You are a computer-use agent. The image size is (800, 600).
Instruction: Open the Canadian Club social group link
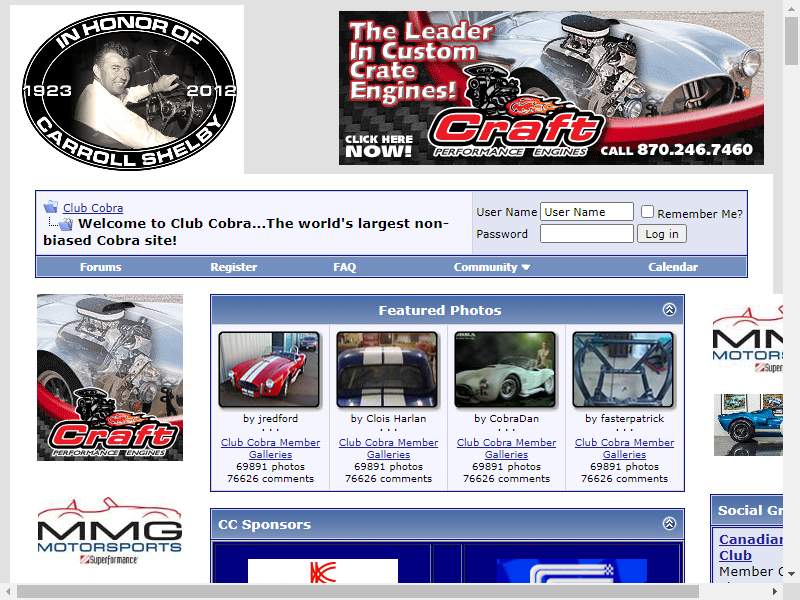pos(751,547)
